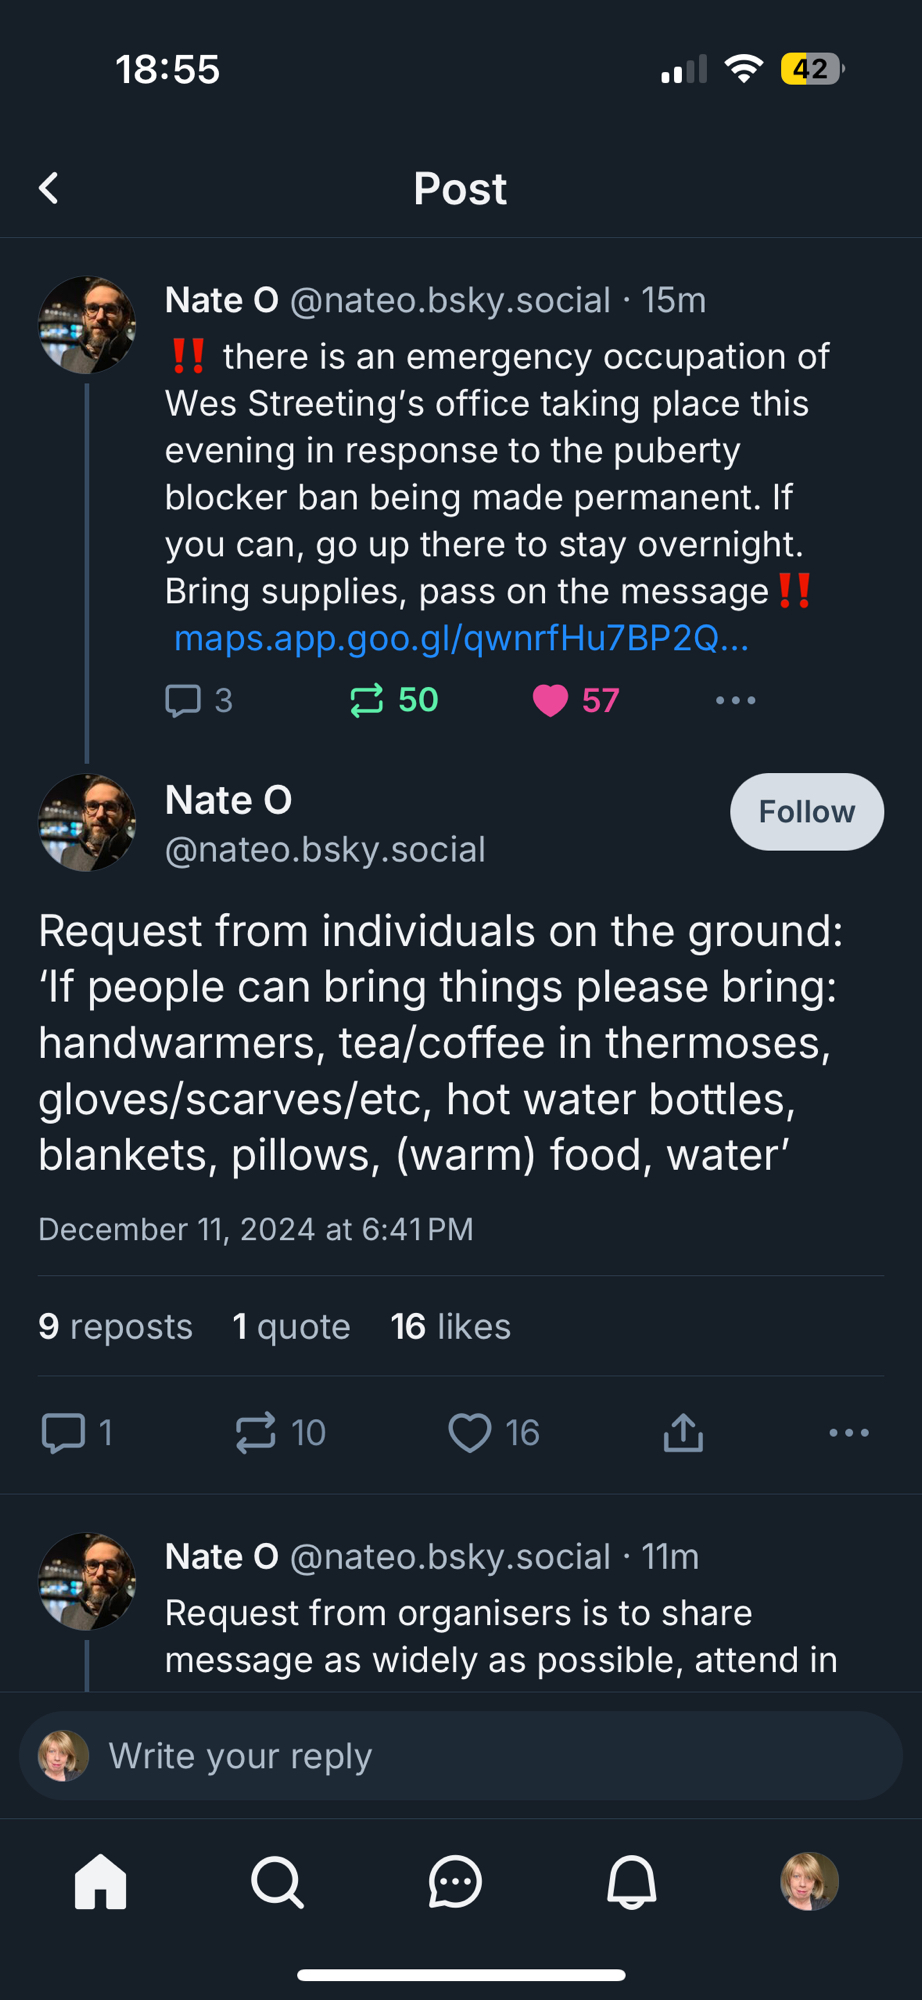Repost the main post with 10 reposts
The image size is (922, 2000).
256,1432
